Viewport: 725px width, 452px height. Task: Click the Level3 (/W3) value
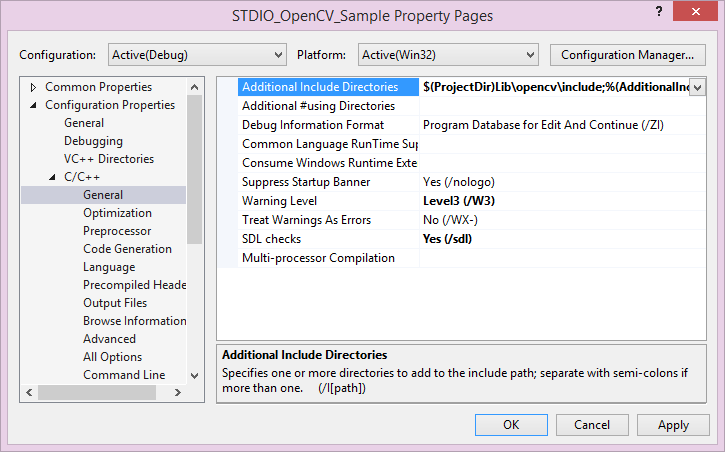(x=459, y=201)
